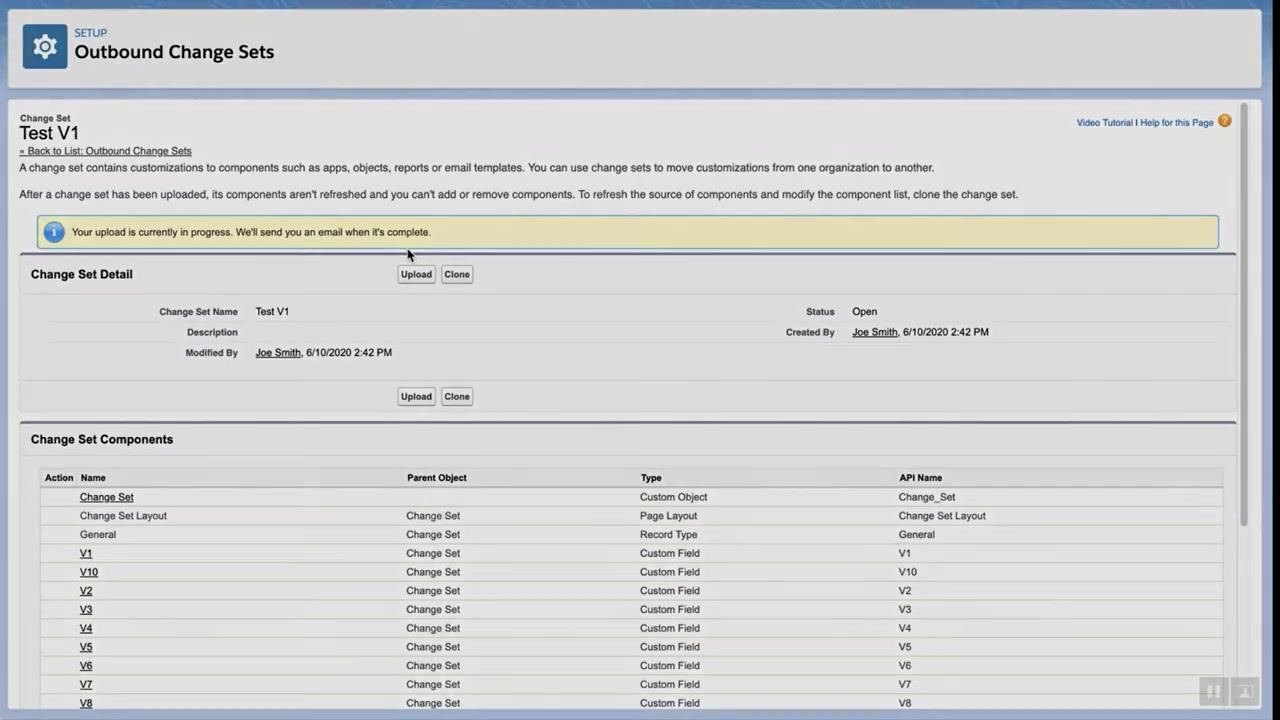Open the Video Tutorial link
Image resolution: width=1280 pixels, height=720 pixels.
pos(1105,123)
